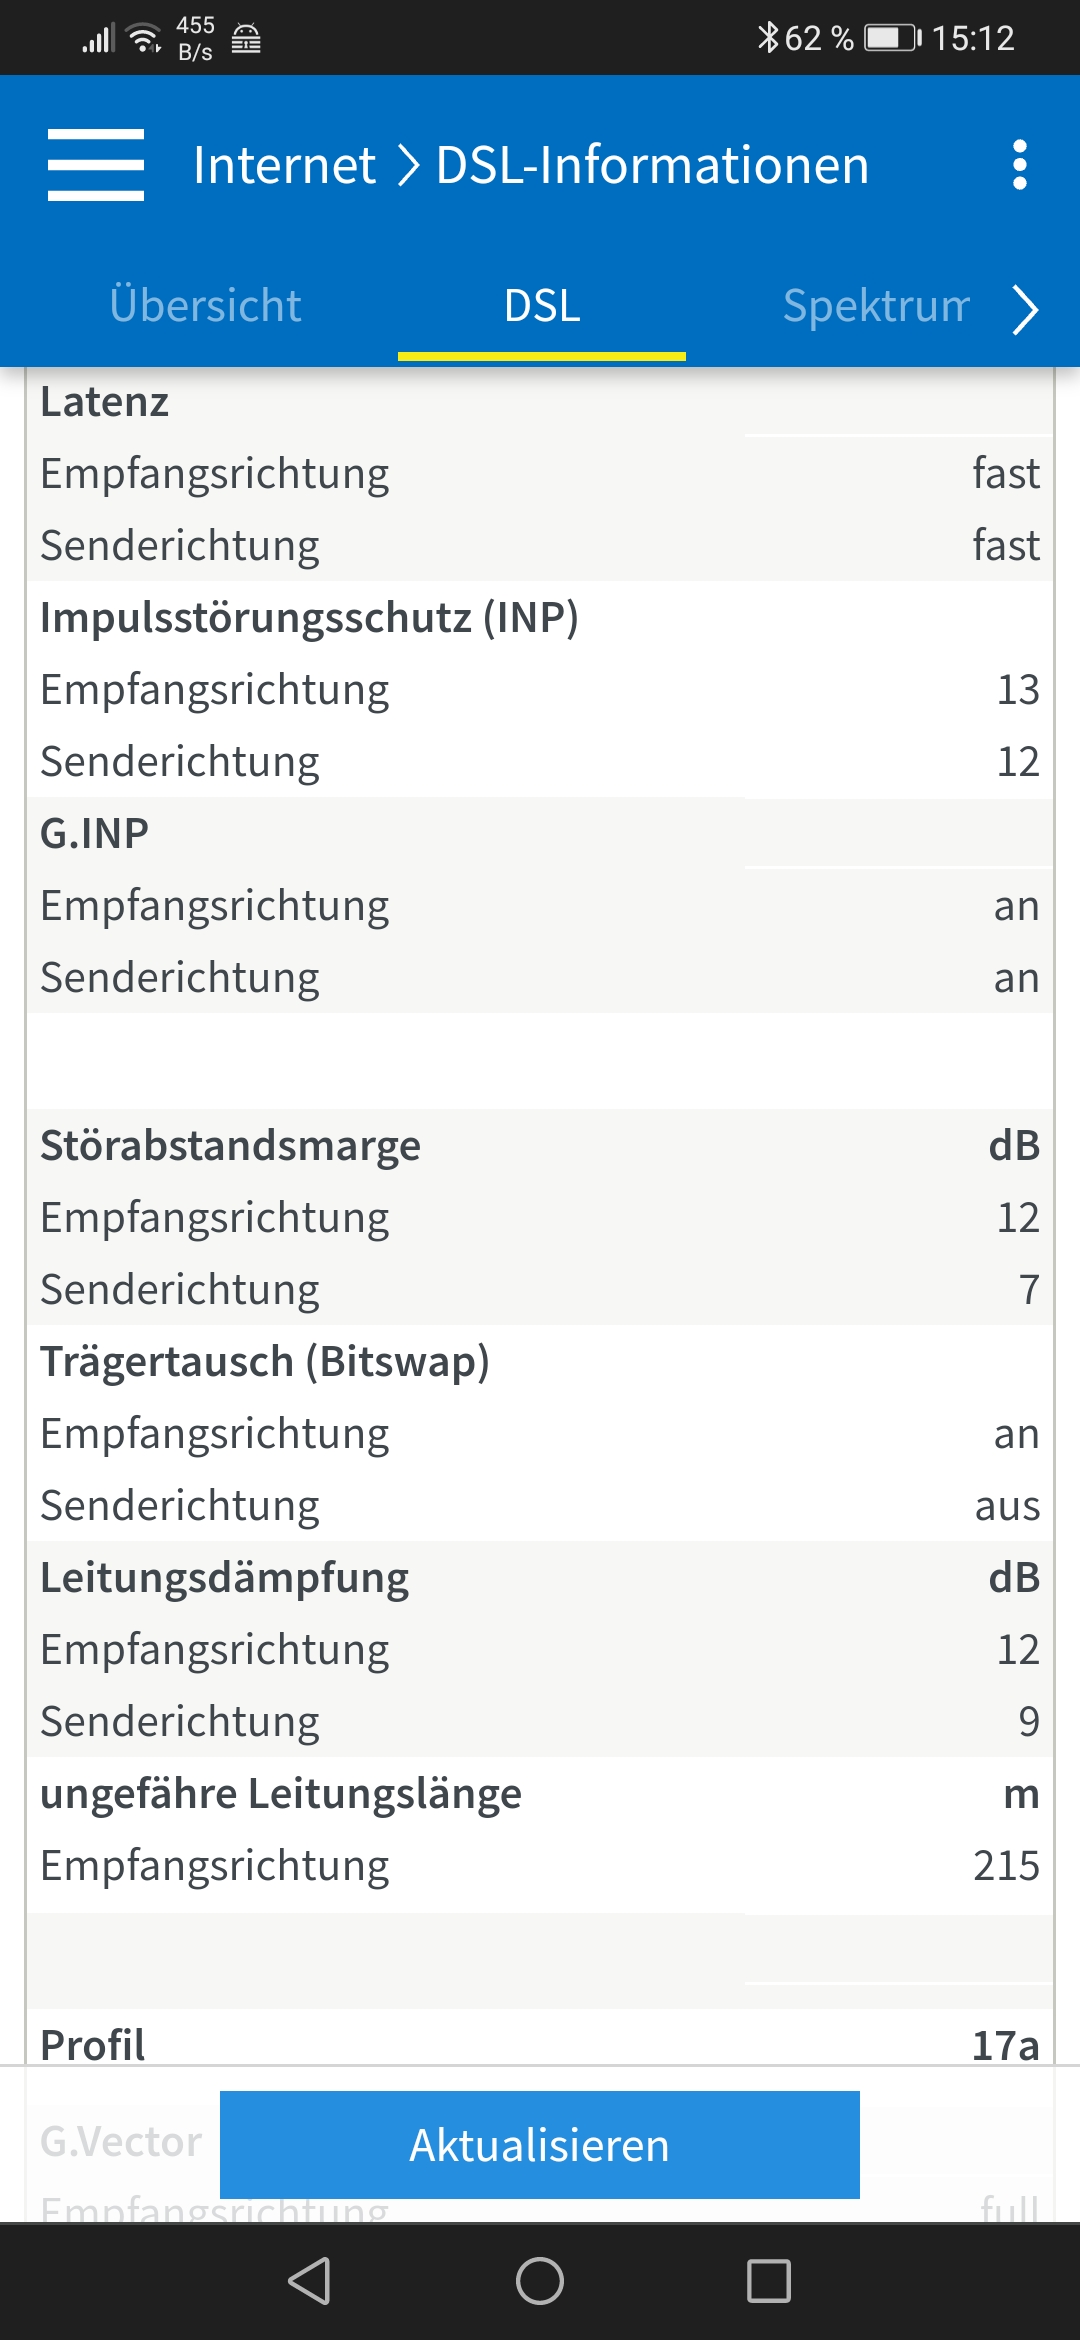Tap the Leitungsdämpfung header row
This screenshot has height=2340, width=1080.
click(540, 1577)
